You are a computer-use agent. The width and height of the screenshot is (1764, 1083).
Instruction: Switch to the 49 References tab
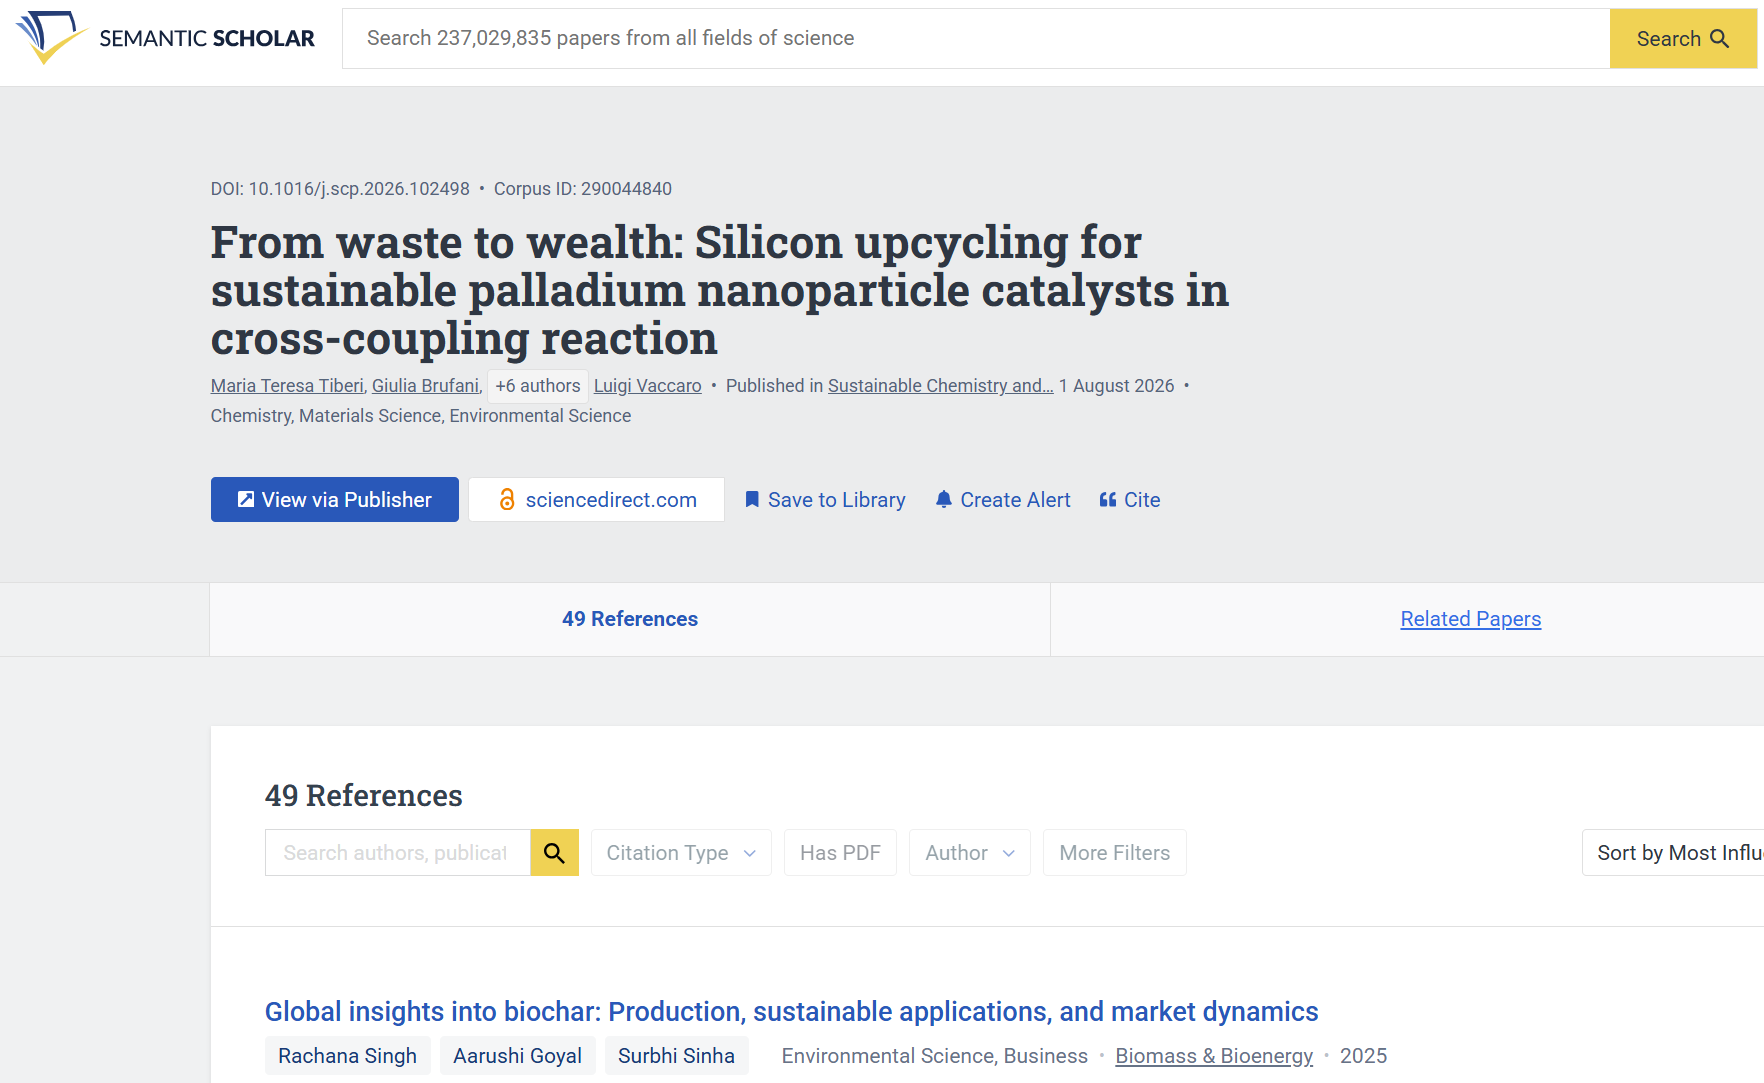630,619
